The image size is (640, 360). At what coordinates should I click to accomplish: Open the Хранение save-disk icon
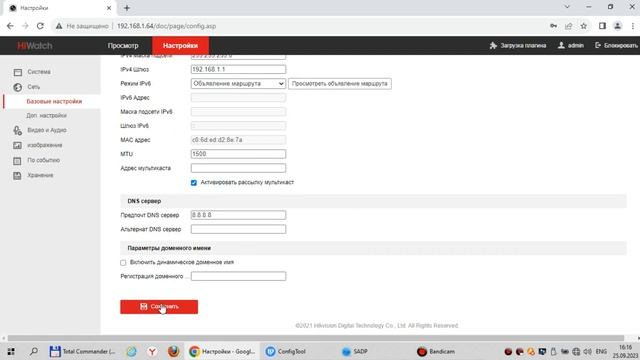click(x=17, y=176)
